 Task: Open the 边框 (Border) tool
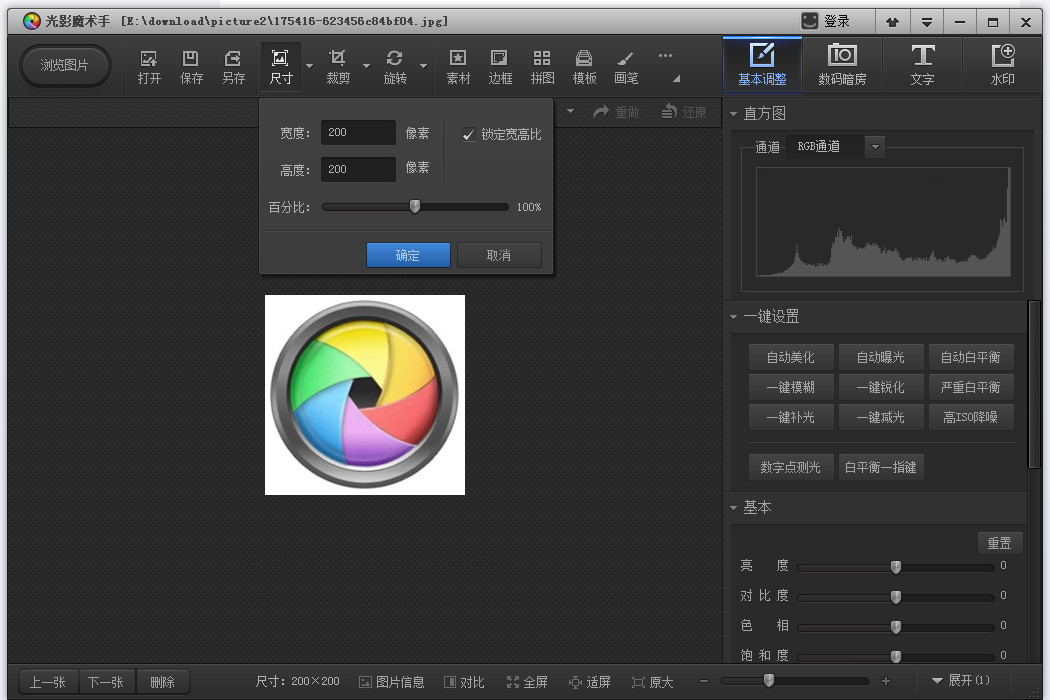click(x=500, y=67)
